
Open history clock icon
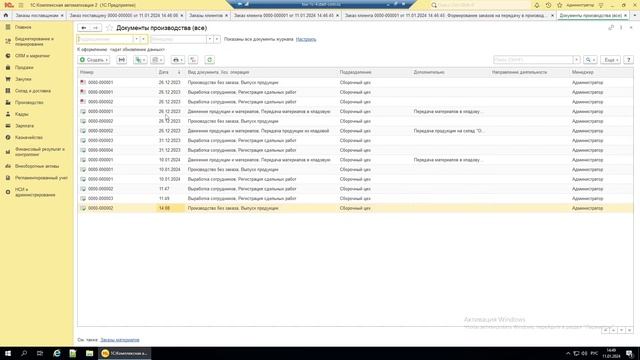coord(548,5)
